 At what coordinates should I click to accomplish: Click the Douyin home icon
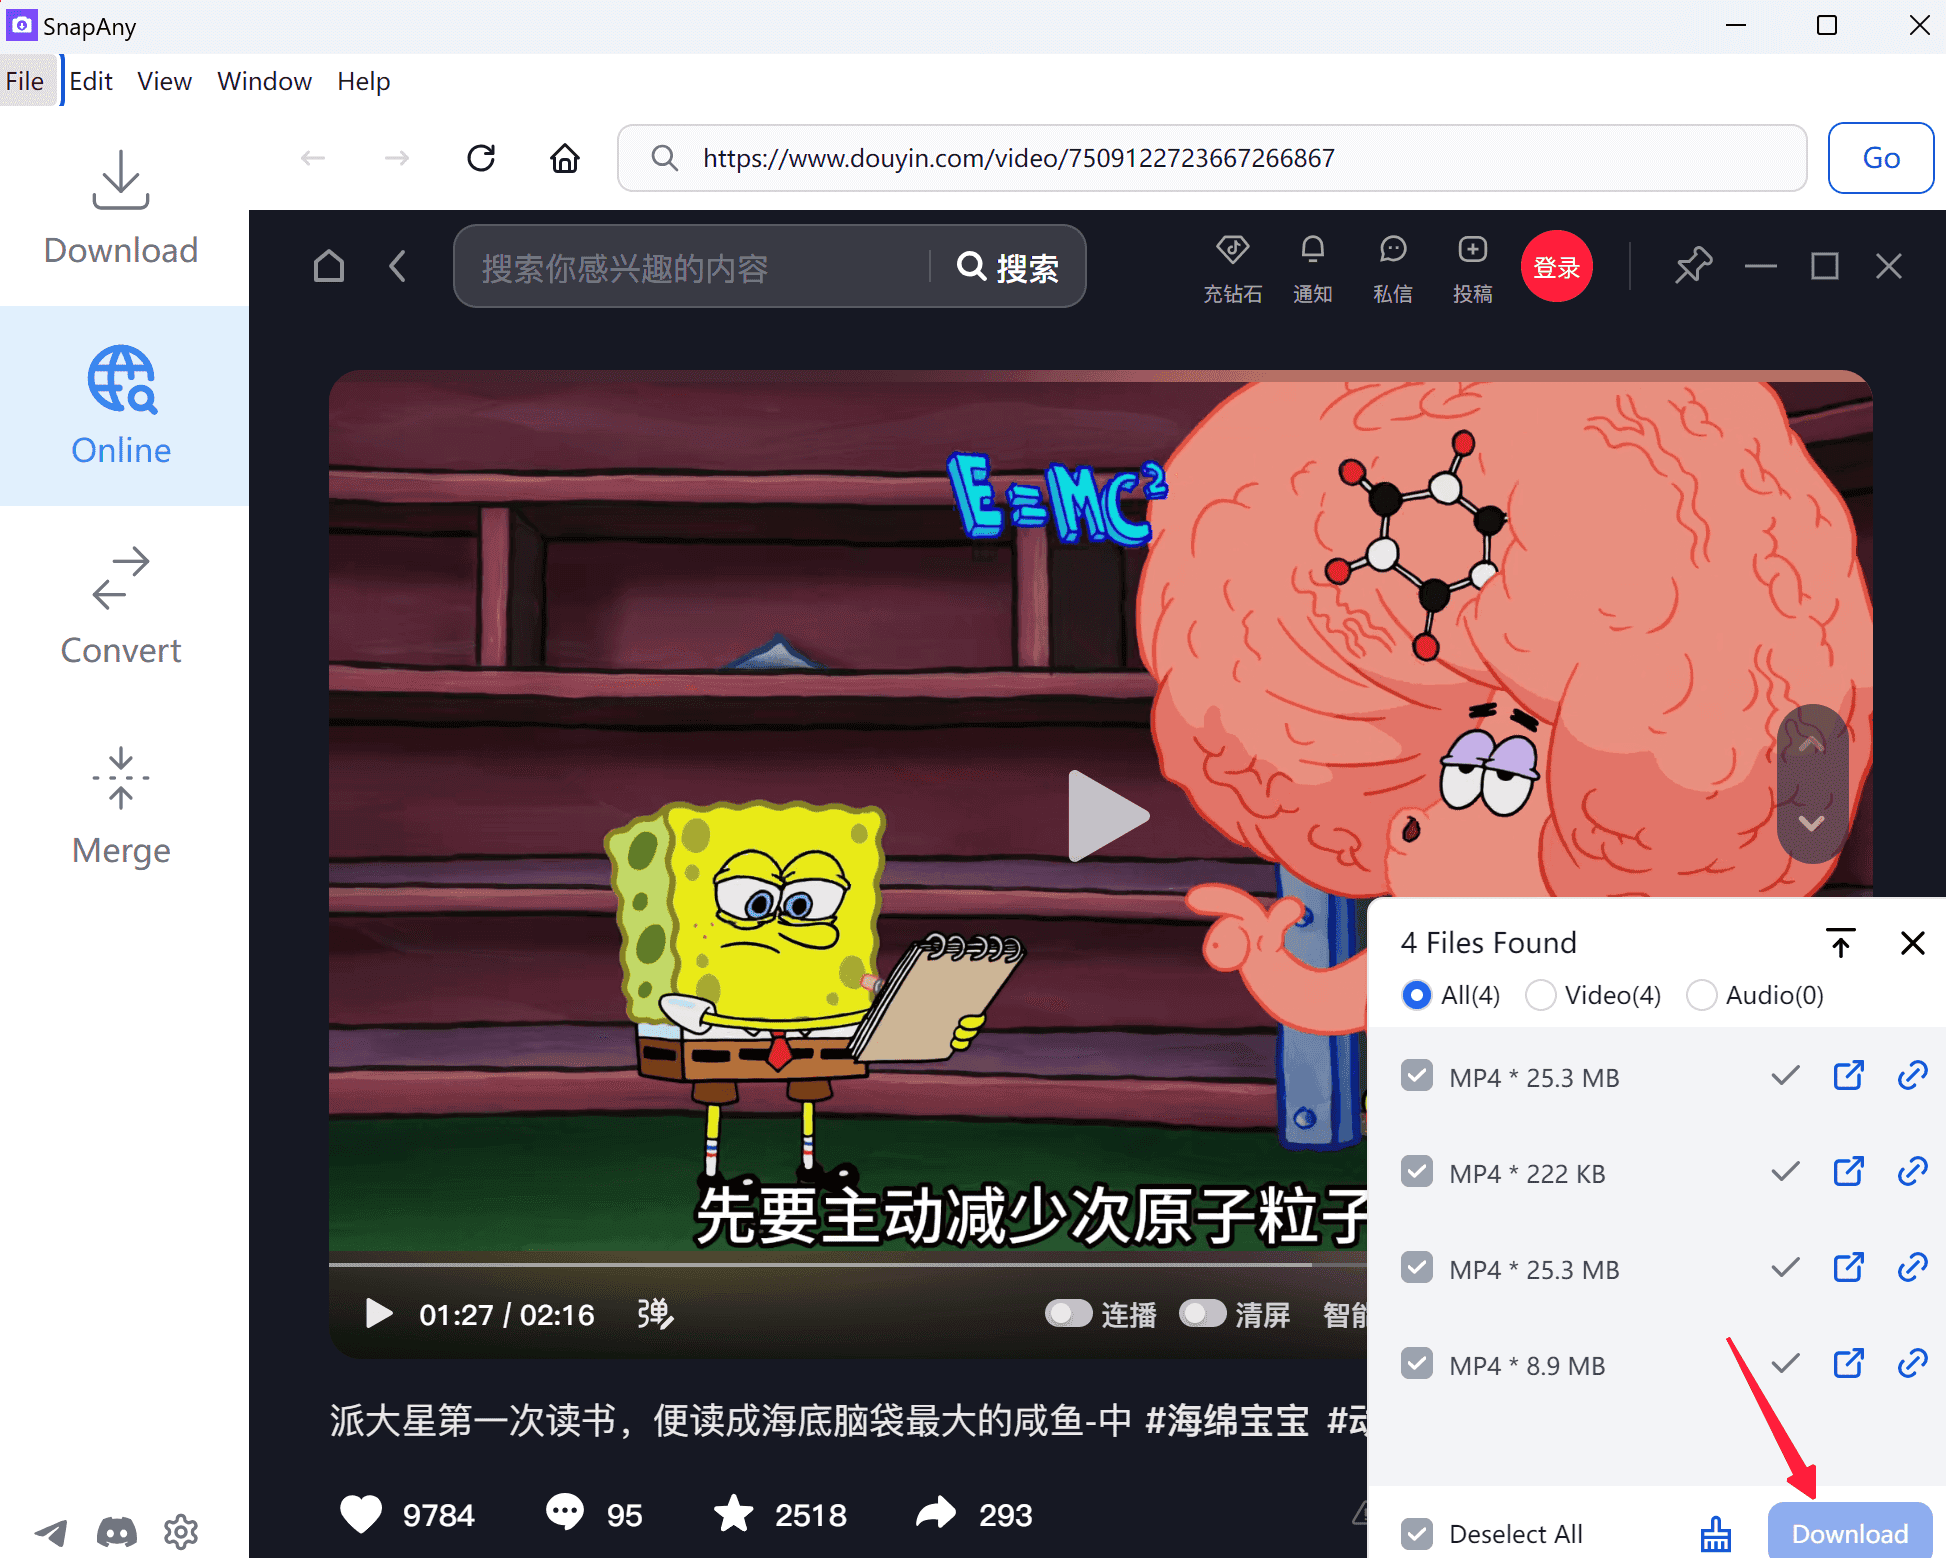click(329, 266)
